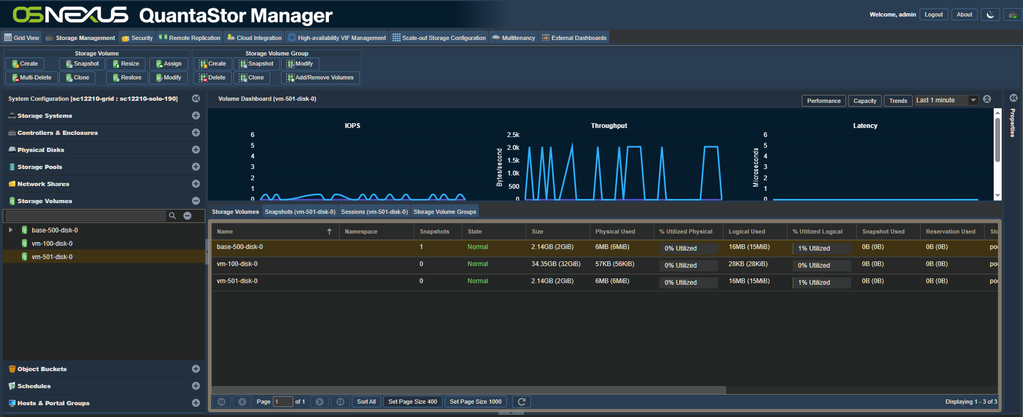
Task: Expand the Object Buckets section
Action: [x=196, y=369]
